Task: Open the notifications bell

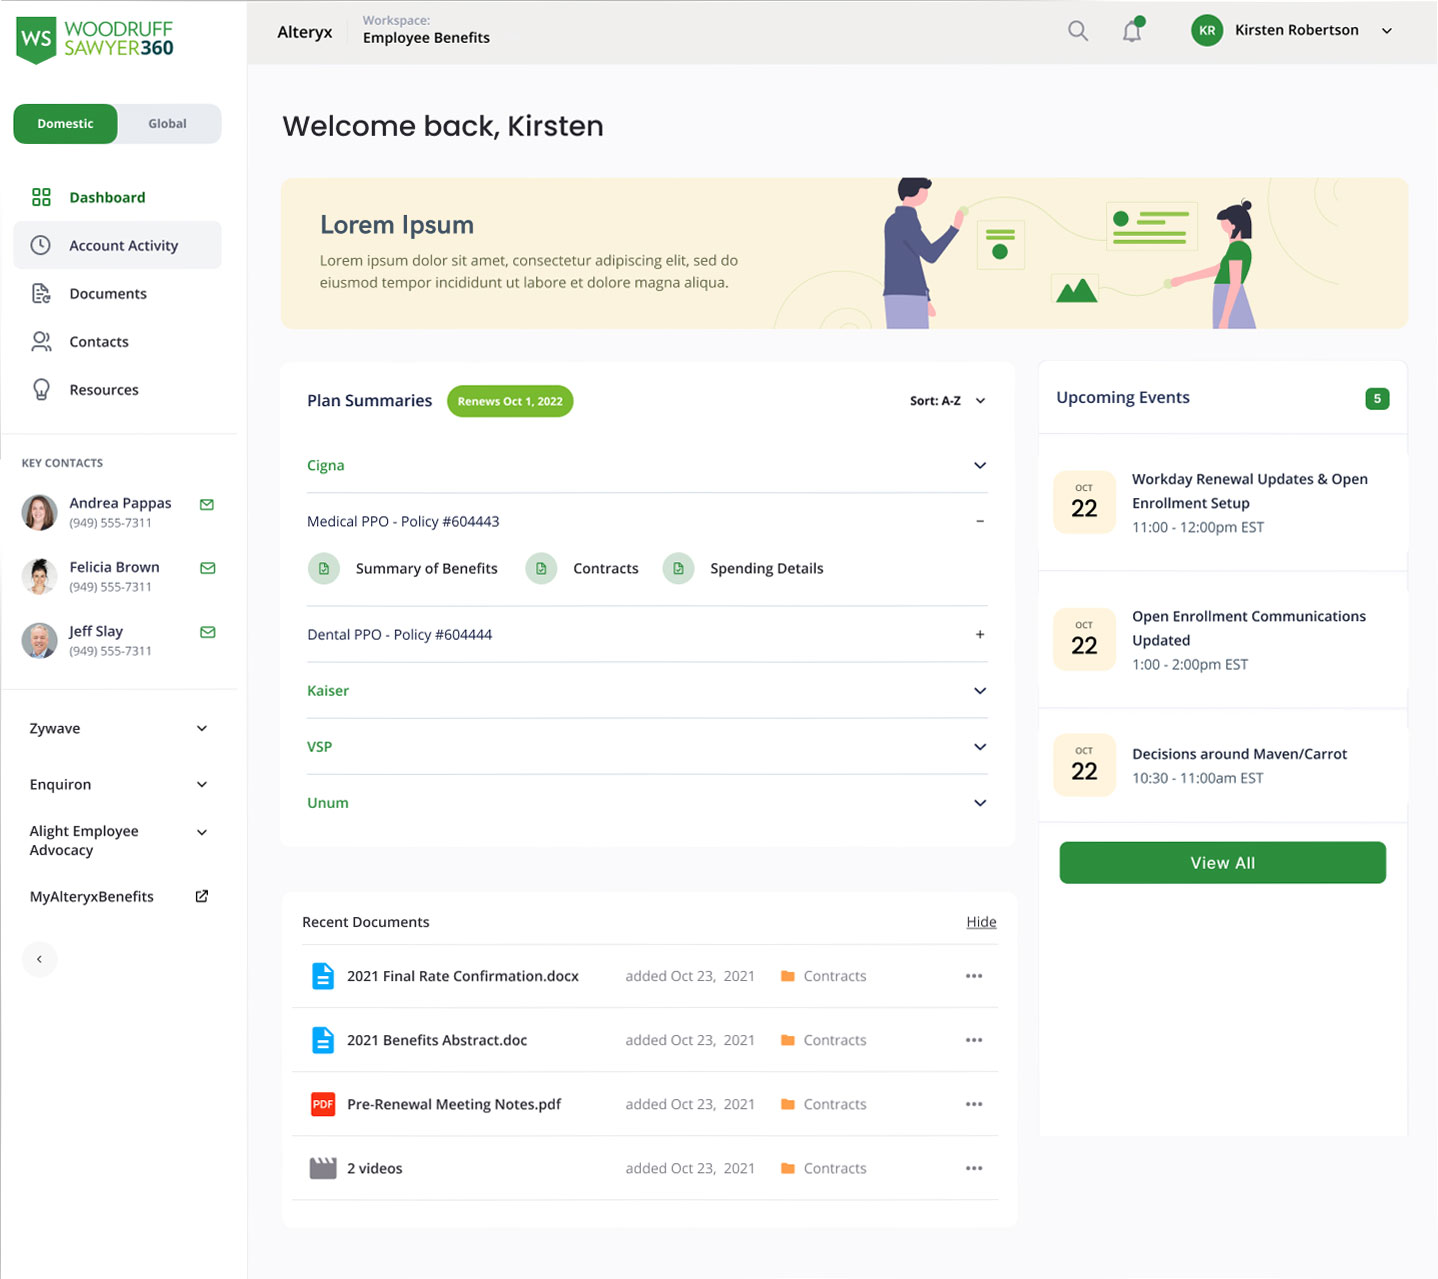Action: click(x=1131, y=31)
